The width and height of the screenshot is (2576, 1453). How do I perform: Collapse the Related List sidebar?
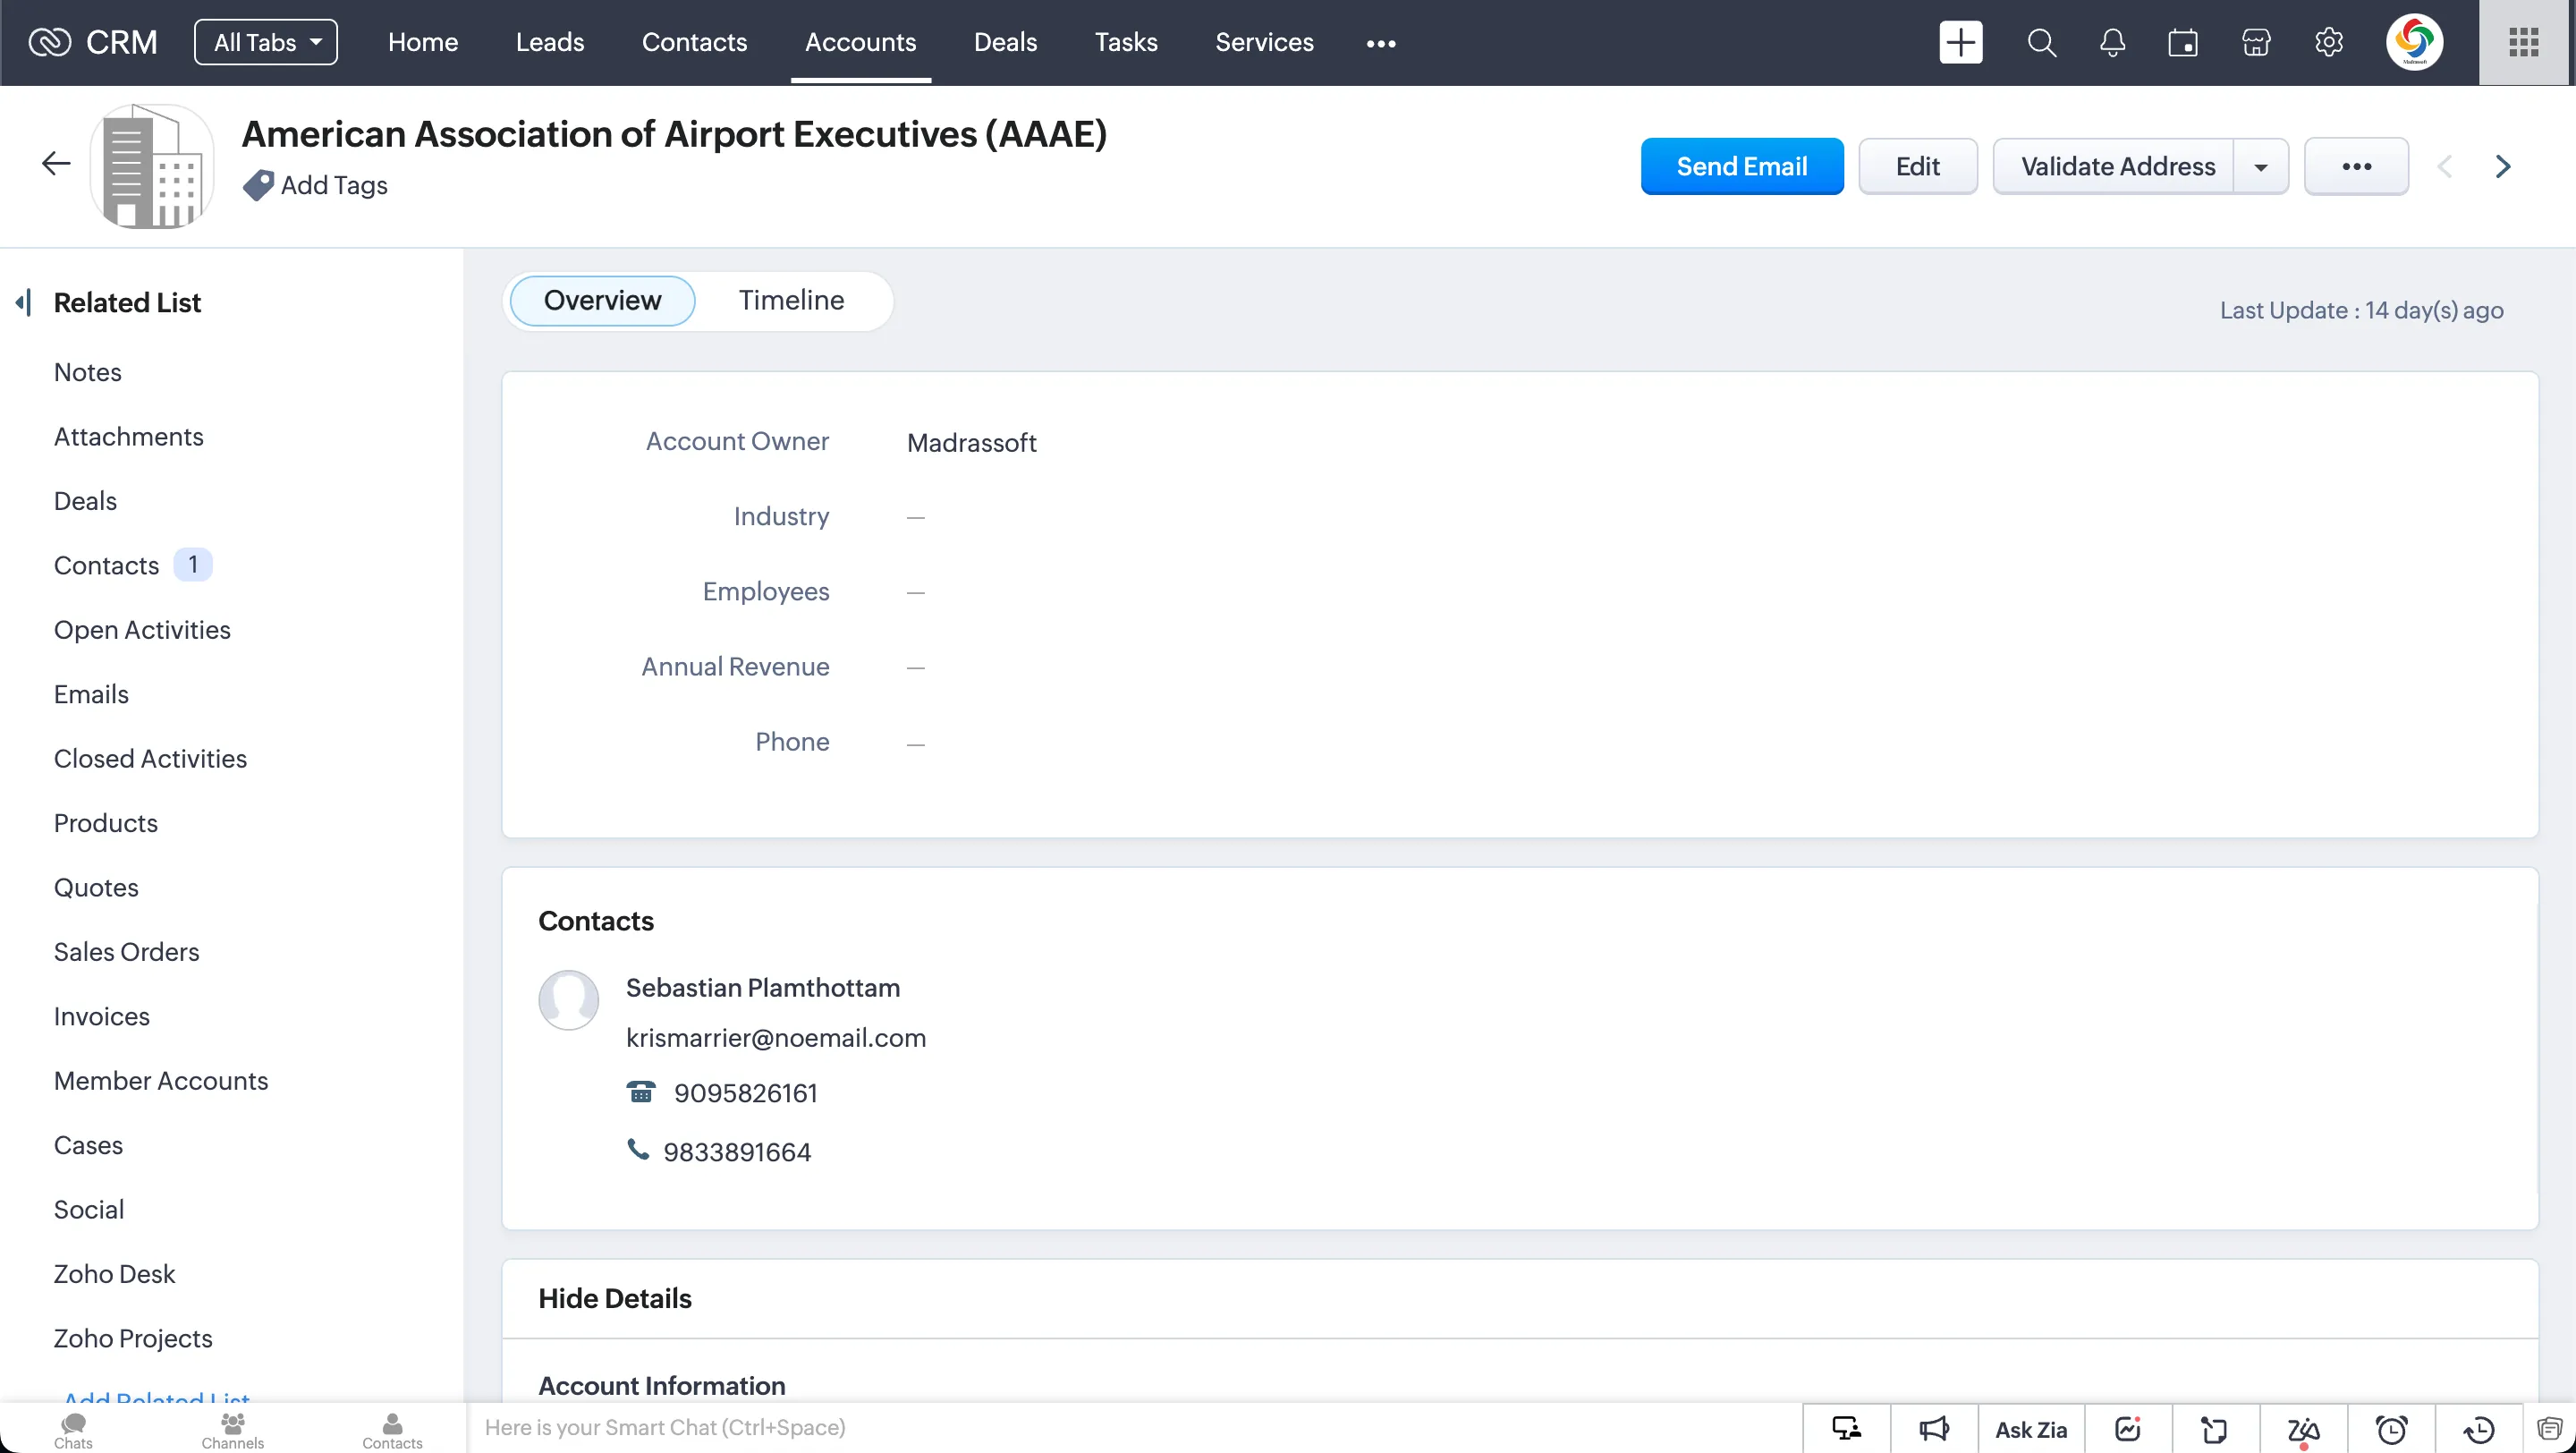23,302
